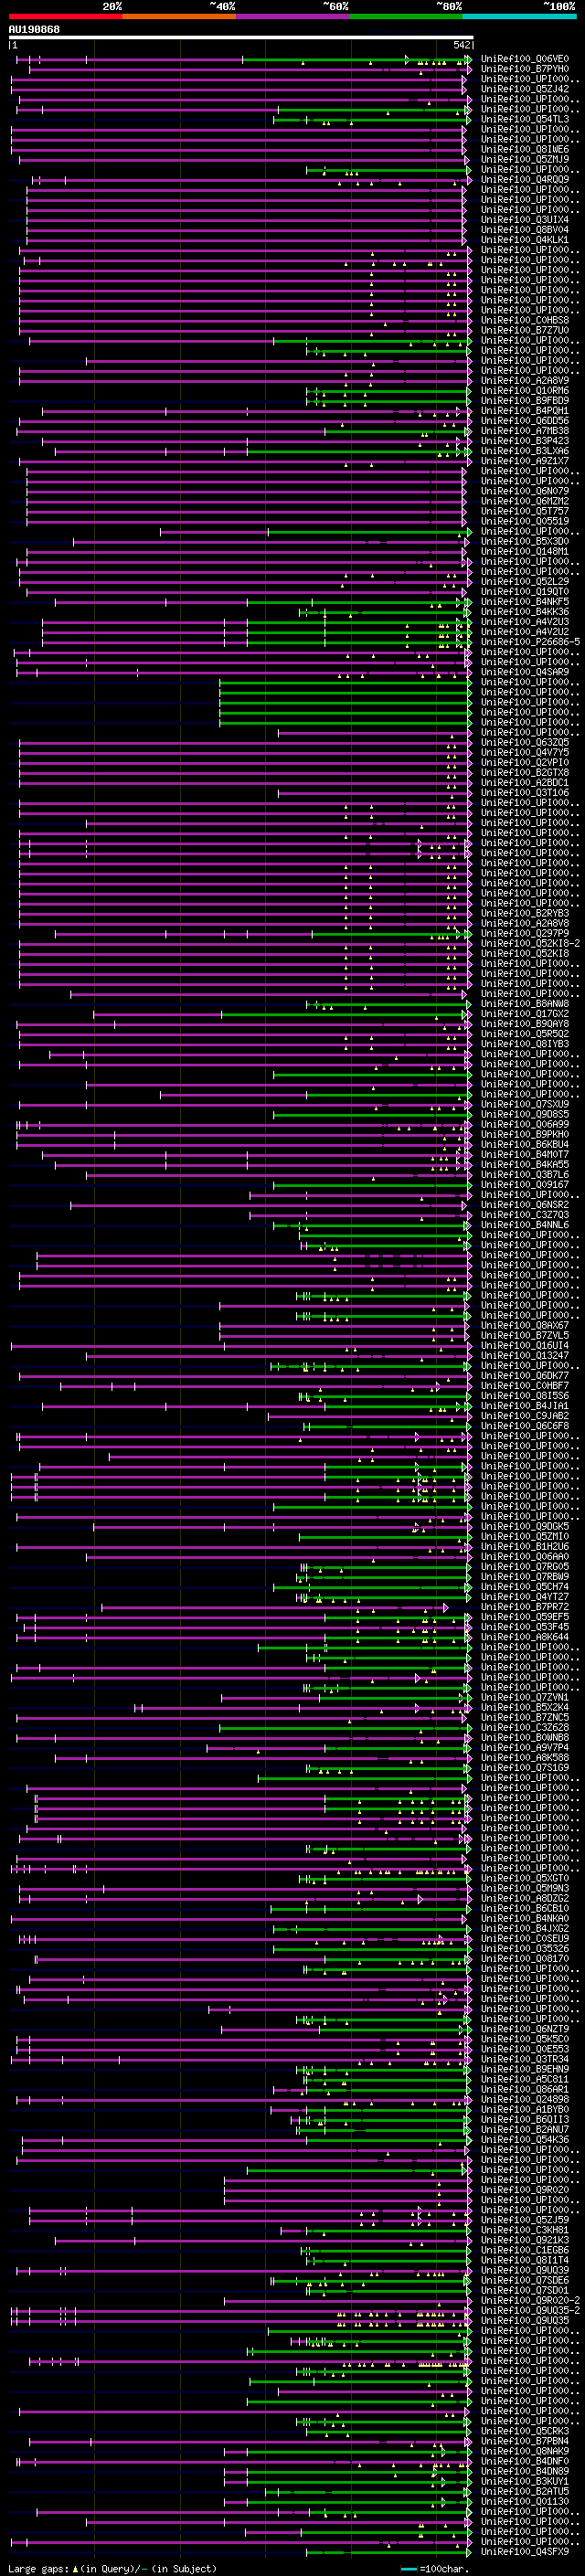Open hit UniRef100_Q54TL3
This screenshot has height=2576, width=585.
tap(525, 119)
